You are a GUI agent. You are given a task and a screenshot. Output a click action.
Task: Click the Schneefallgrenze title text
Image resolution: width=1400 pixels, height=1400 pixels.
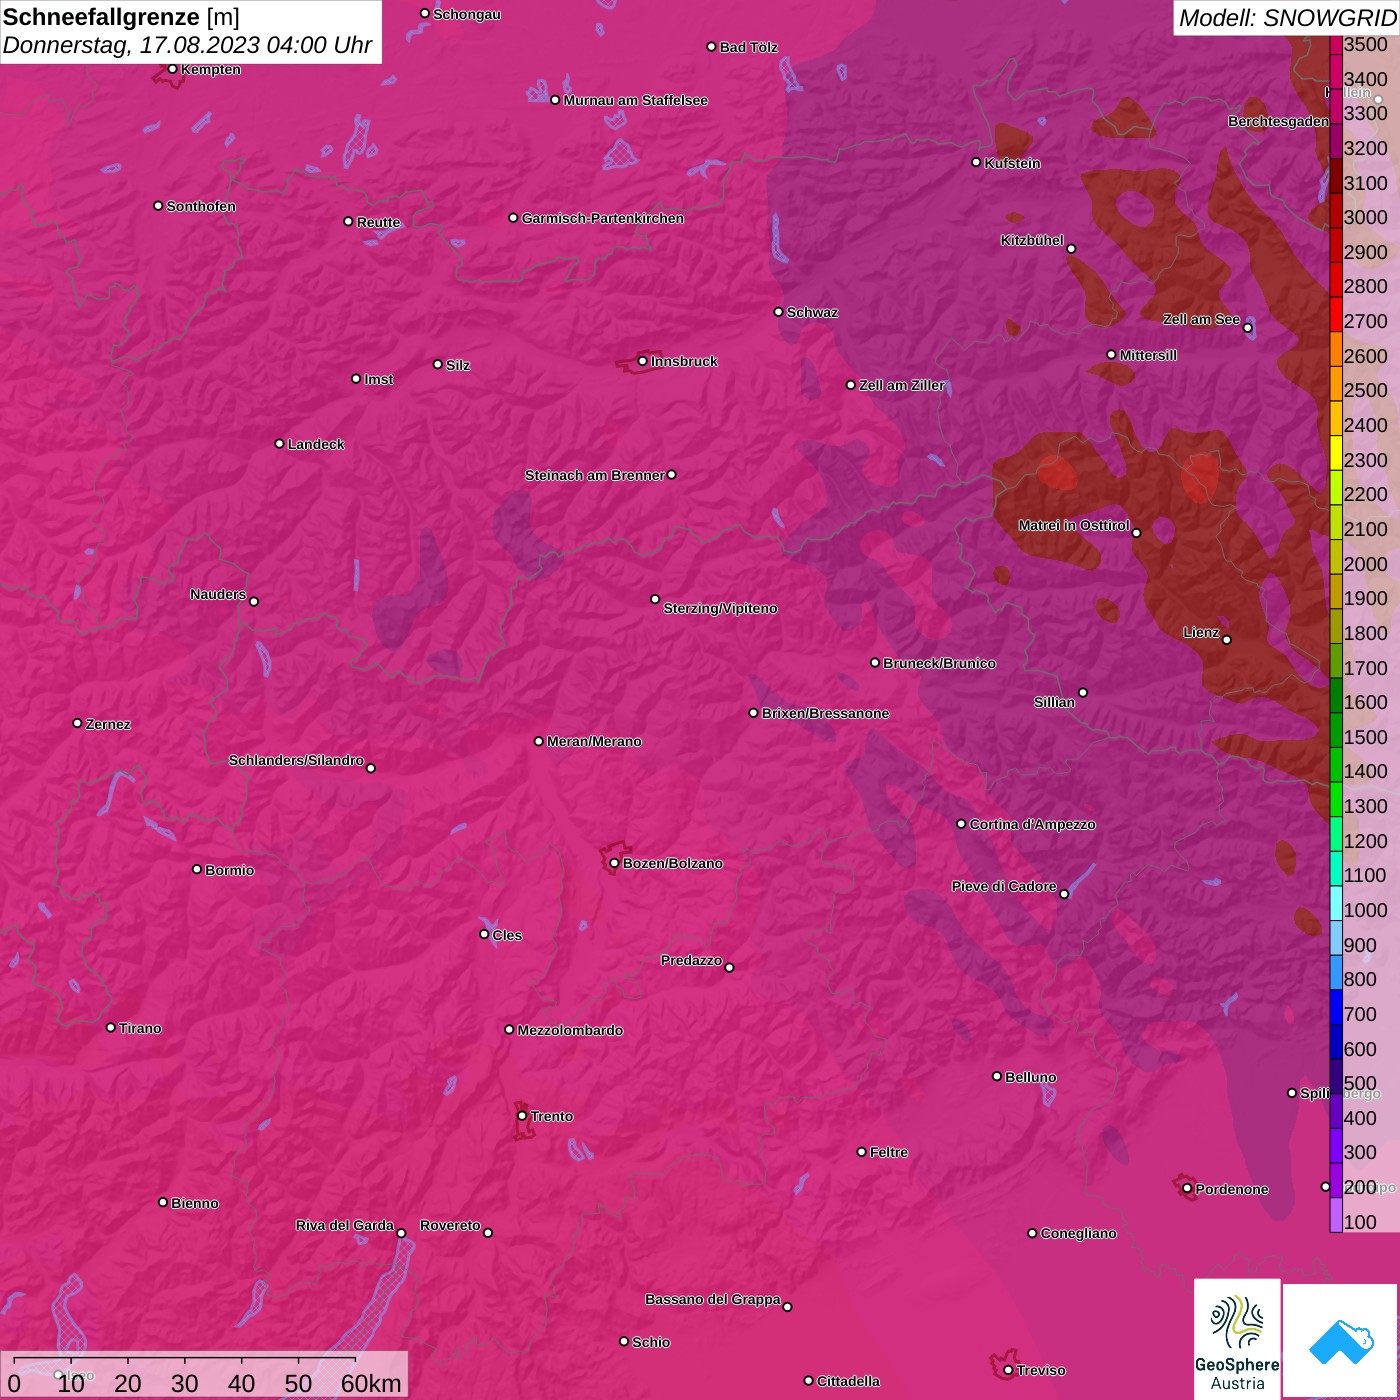pos(101,17)
